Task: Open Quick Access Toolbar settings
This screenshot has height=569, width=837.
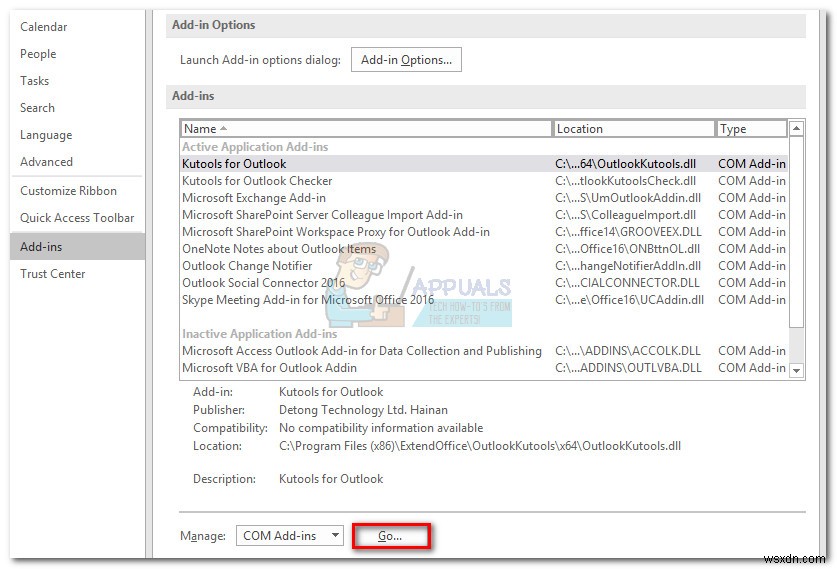Action: tap(77, 218)
